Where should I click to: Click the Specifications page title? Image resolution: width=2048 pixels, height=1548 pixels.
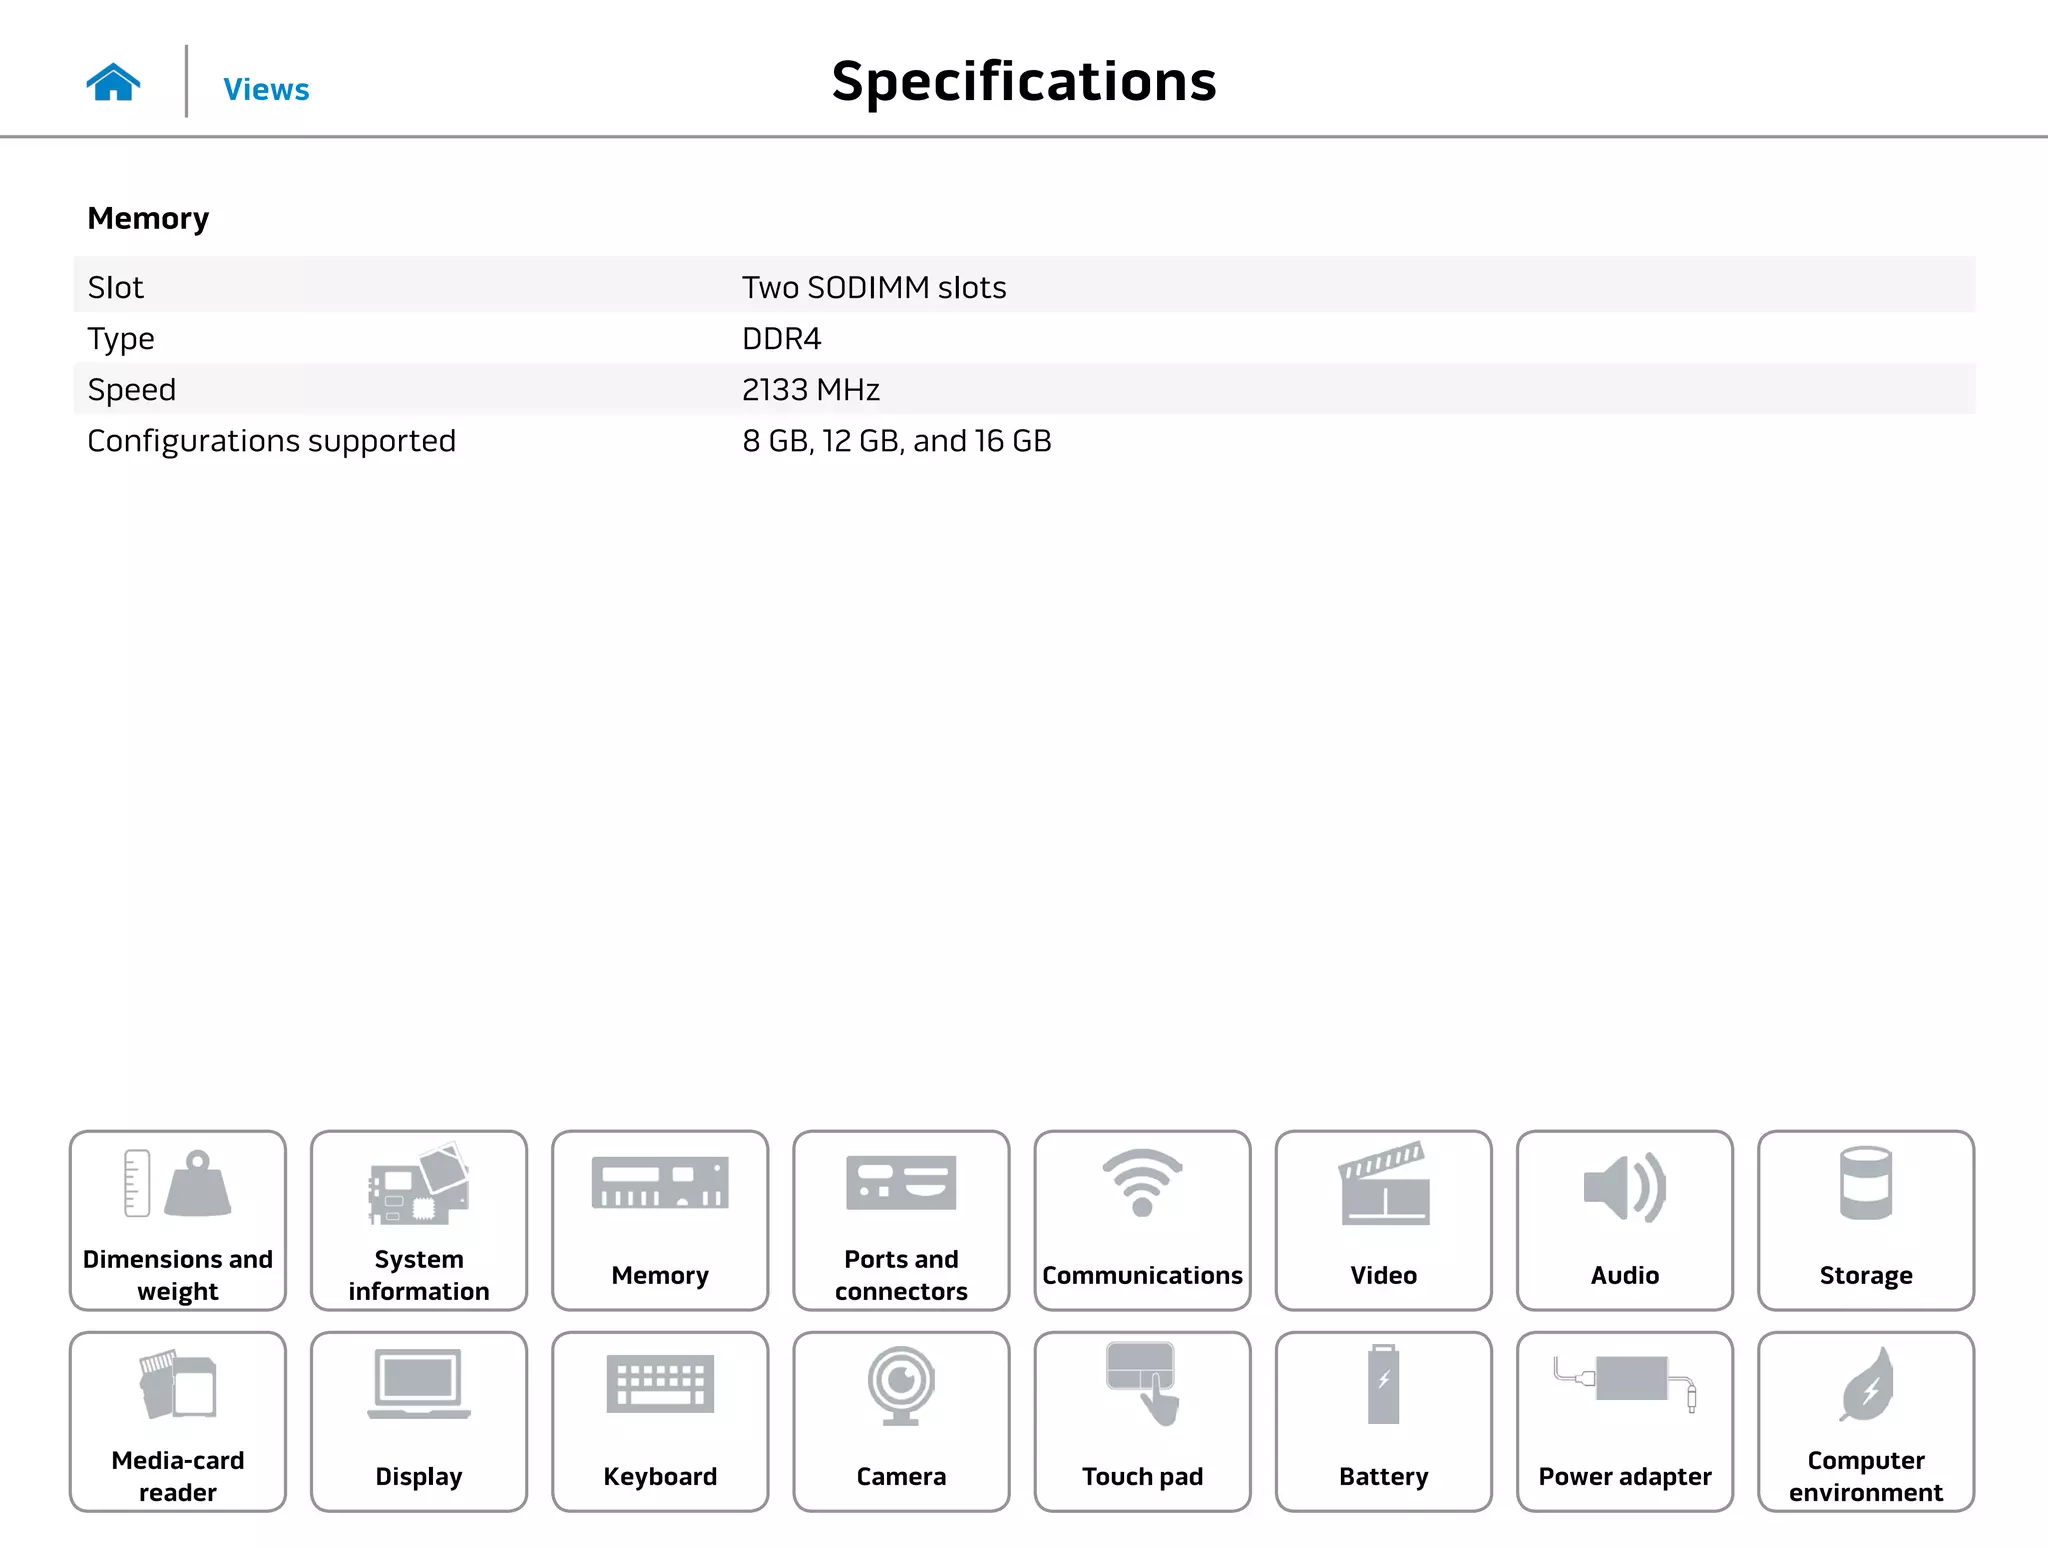tap(1024, 81)
